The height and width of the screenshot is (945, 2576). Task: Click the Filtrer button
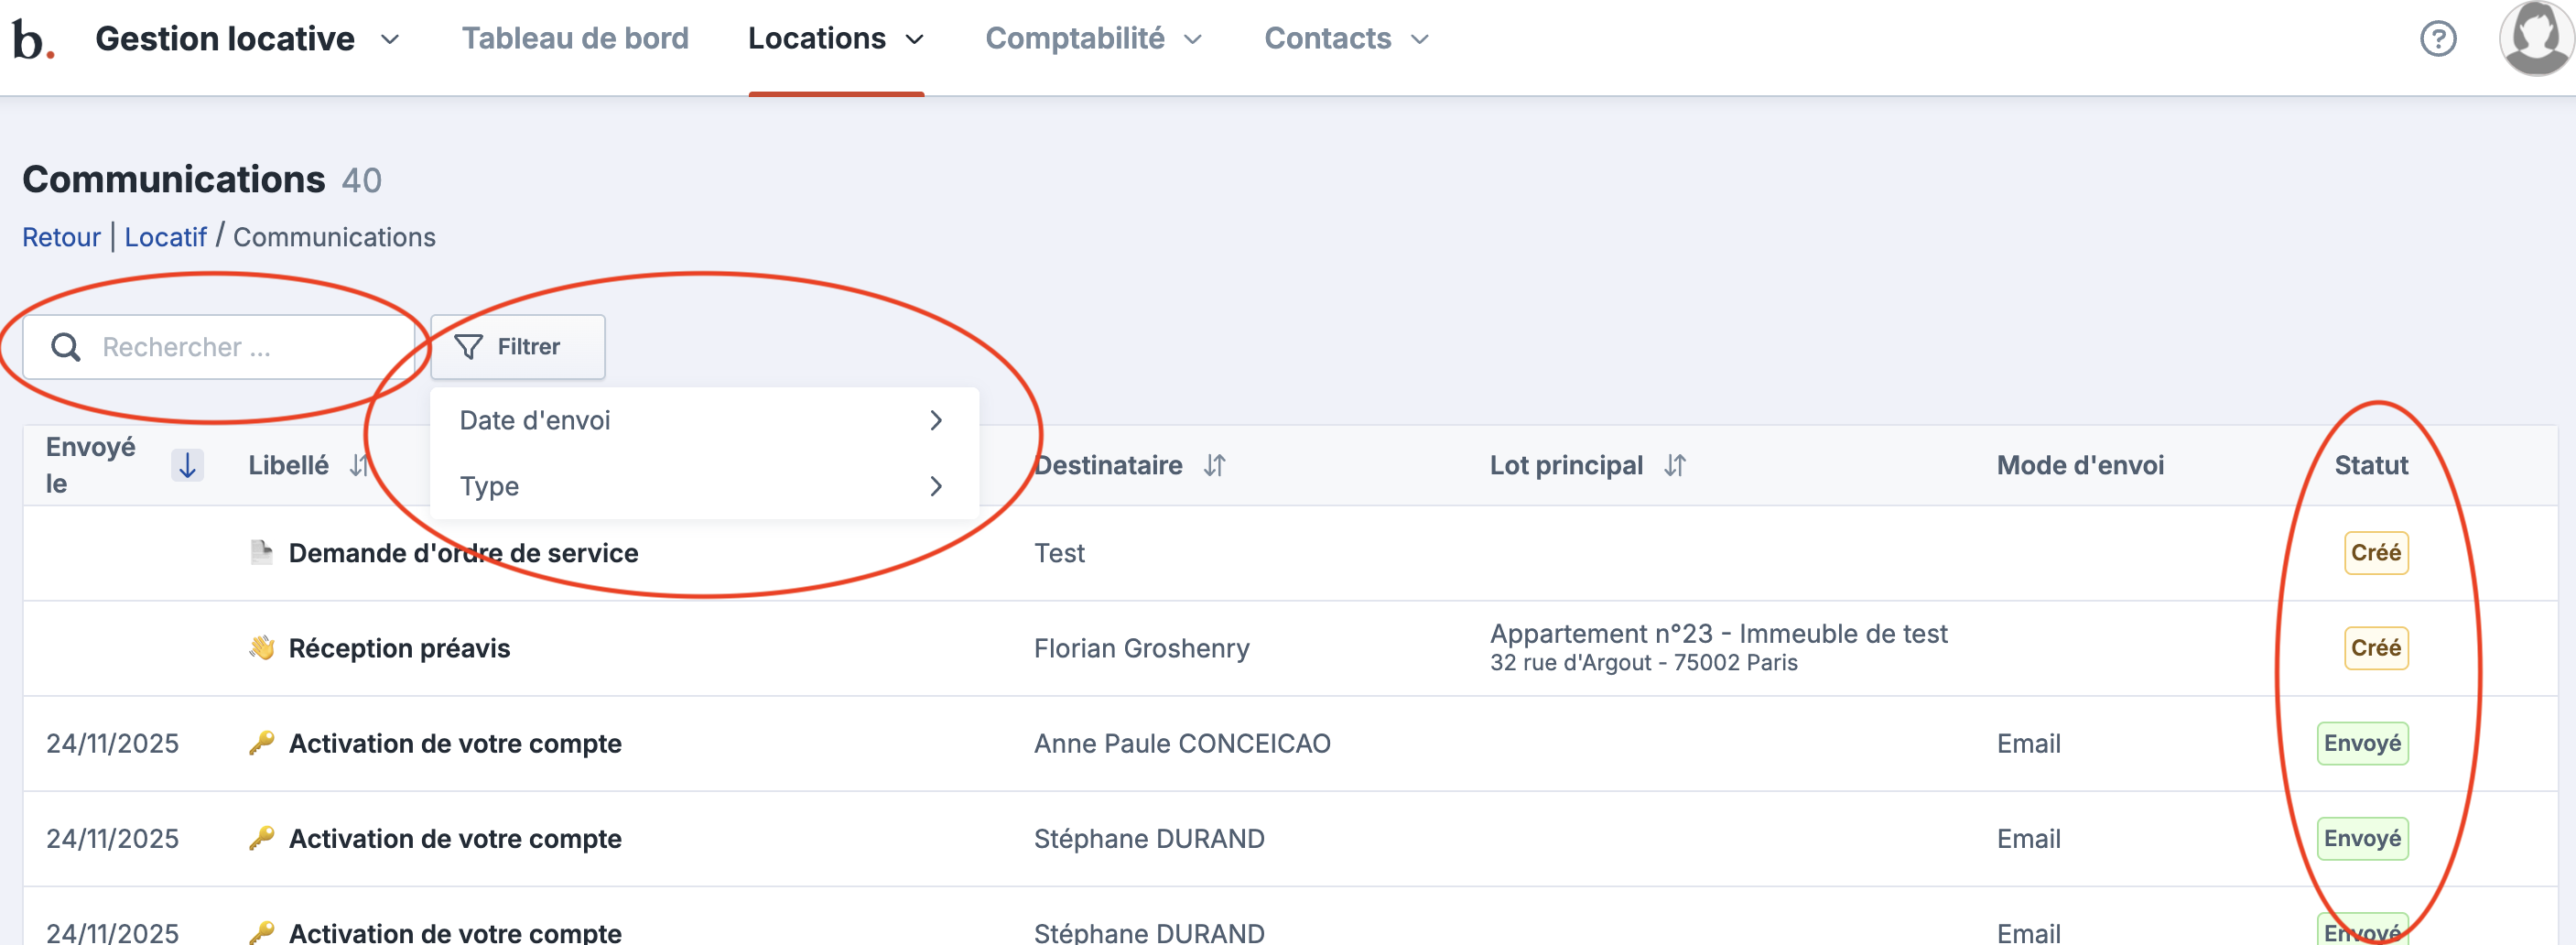pos(517,347)
